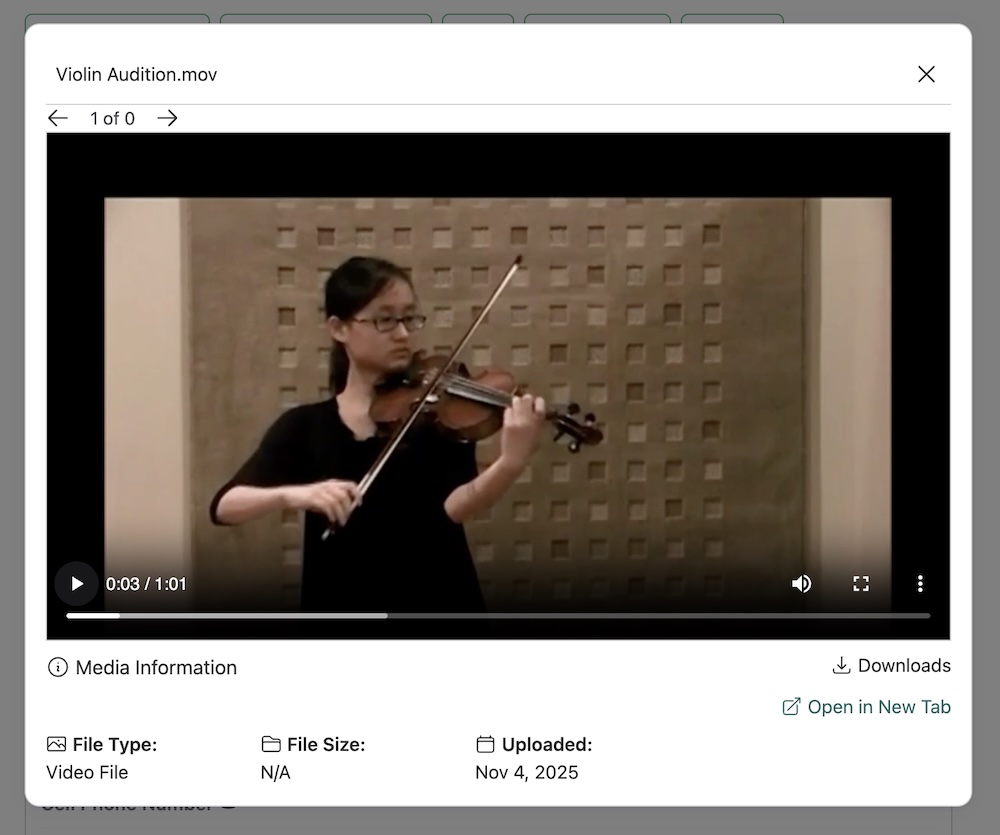Click the Uploaded calendar icon
The height and width of the screenshot is (835, 1000).
(485, 744)
